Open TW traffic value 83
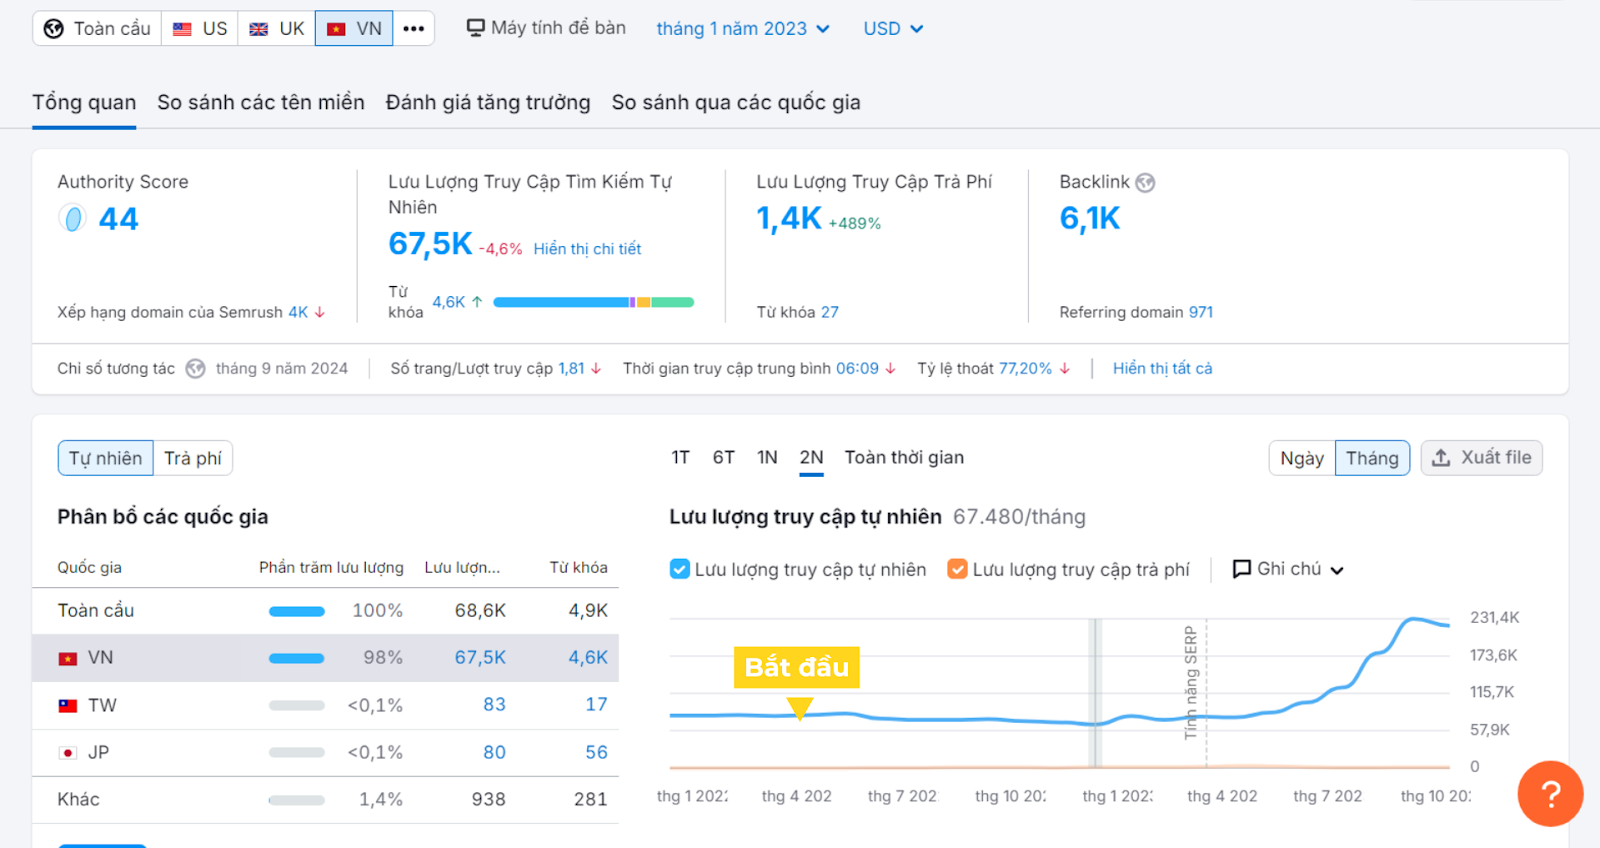The height and width of the screenshot is (848, 1600). click(494, 705)
